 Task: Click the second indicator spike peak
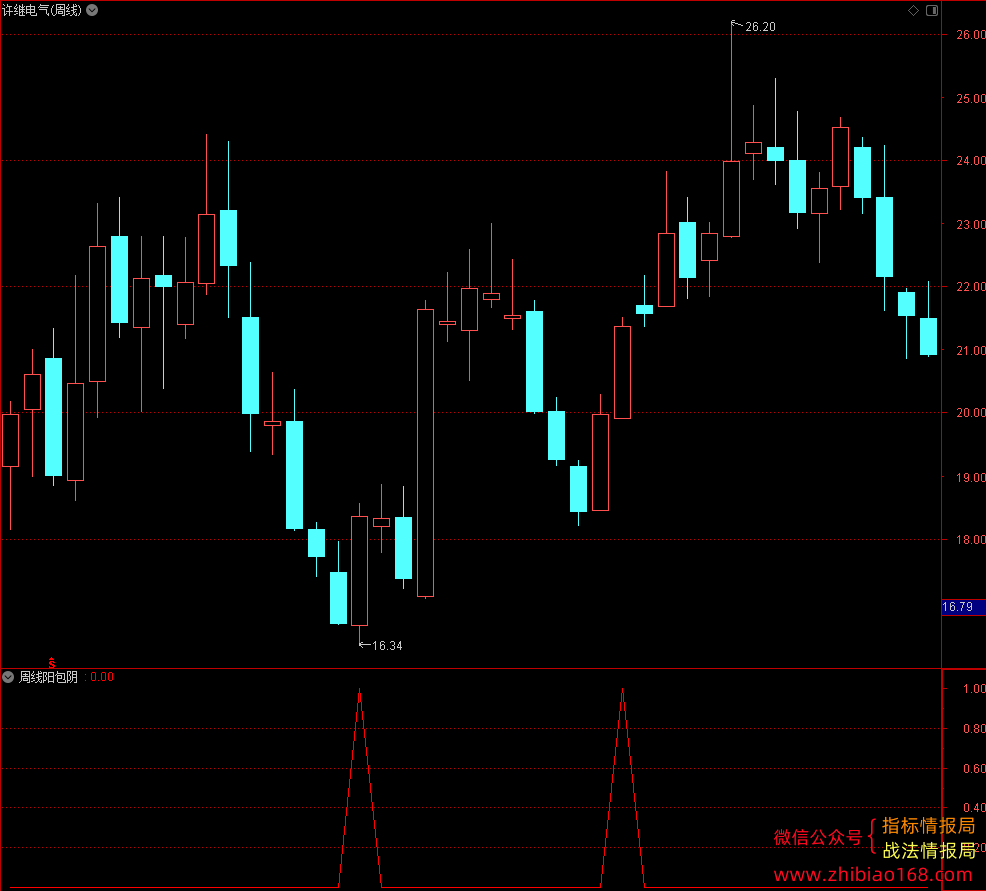pyautogui.click(x=623, y=689)
